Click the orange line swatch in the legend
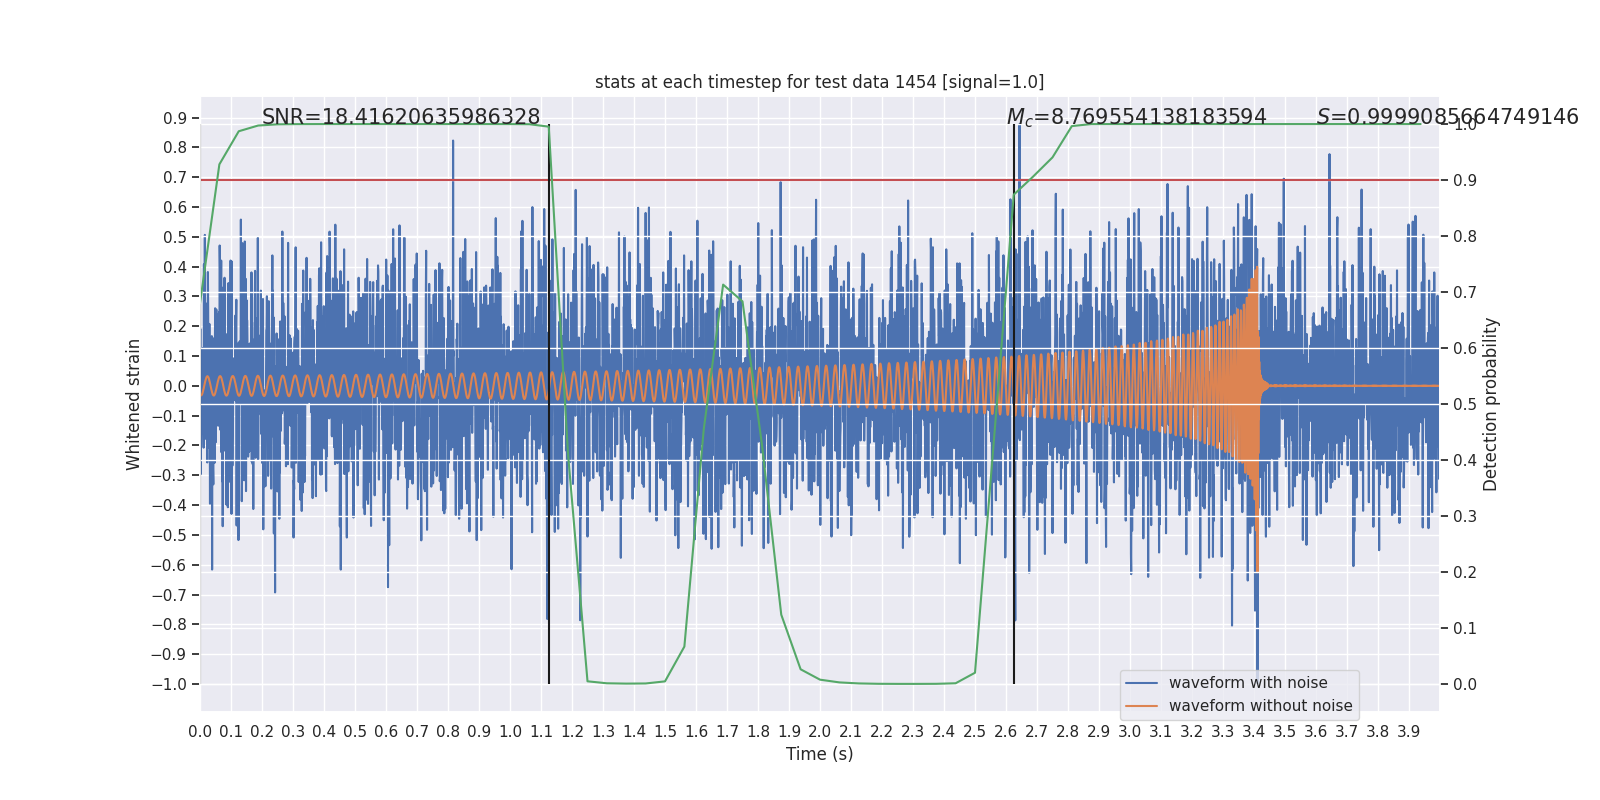Viewport: 1600px width, 800px height. click(x=1141, y=706)
